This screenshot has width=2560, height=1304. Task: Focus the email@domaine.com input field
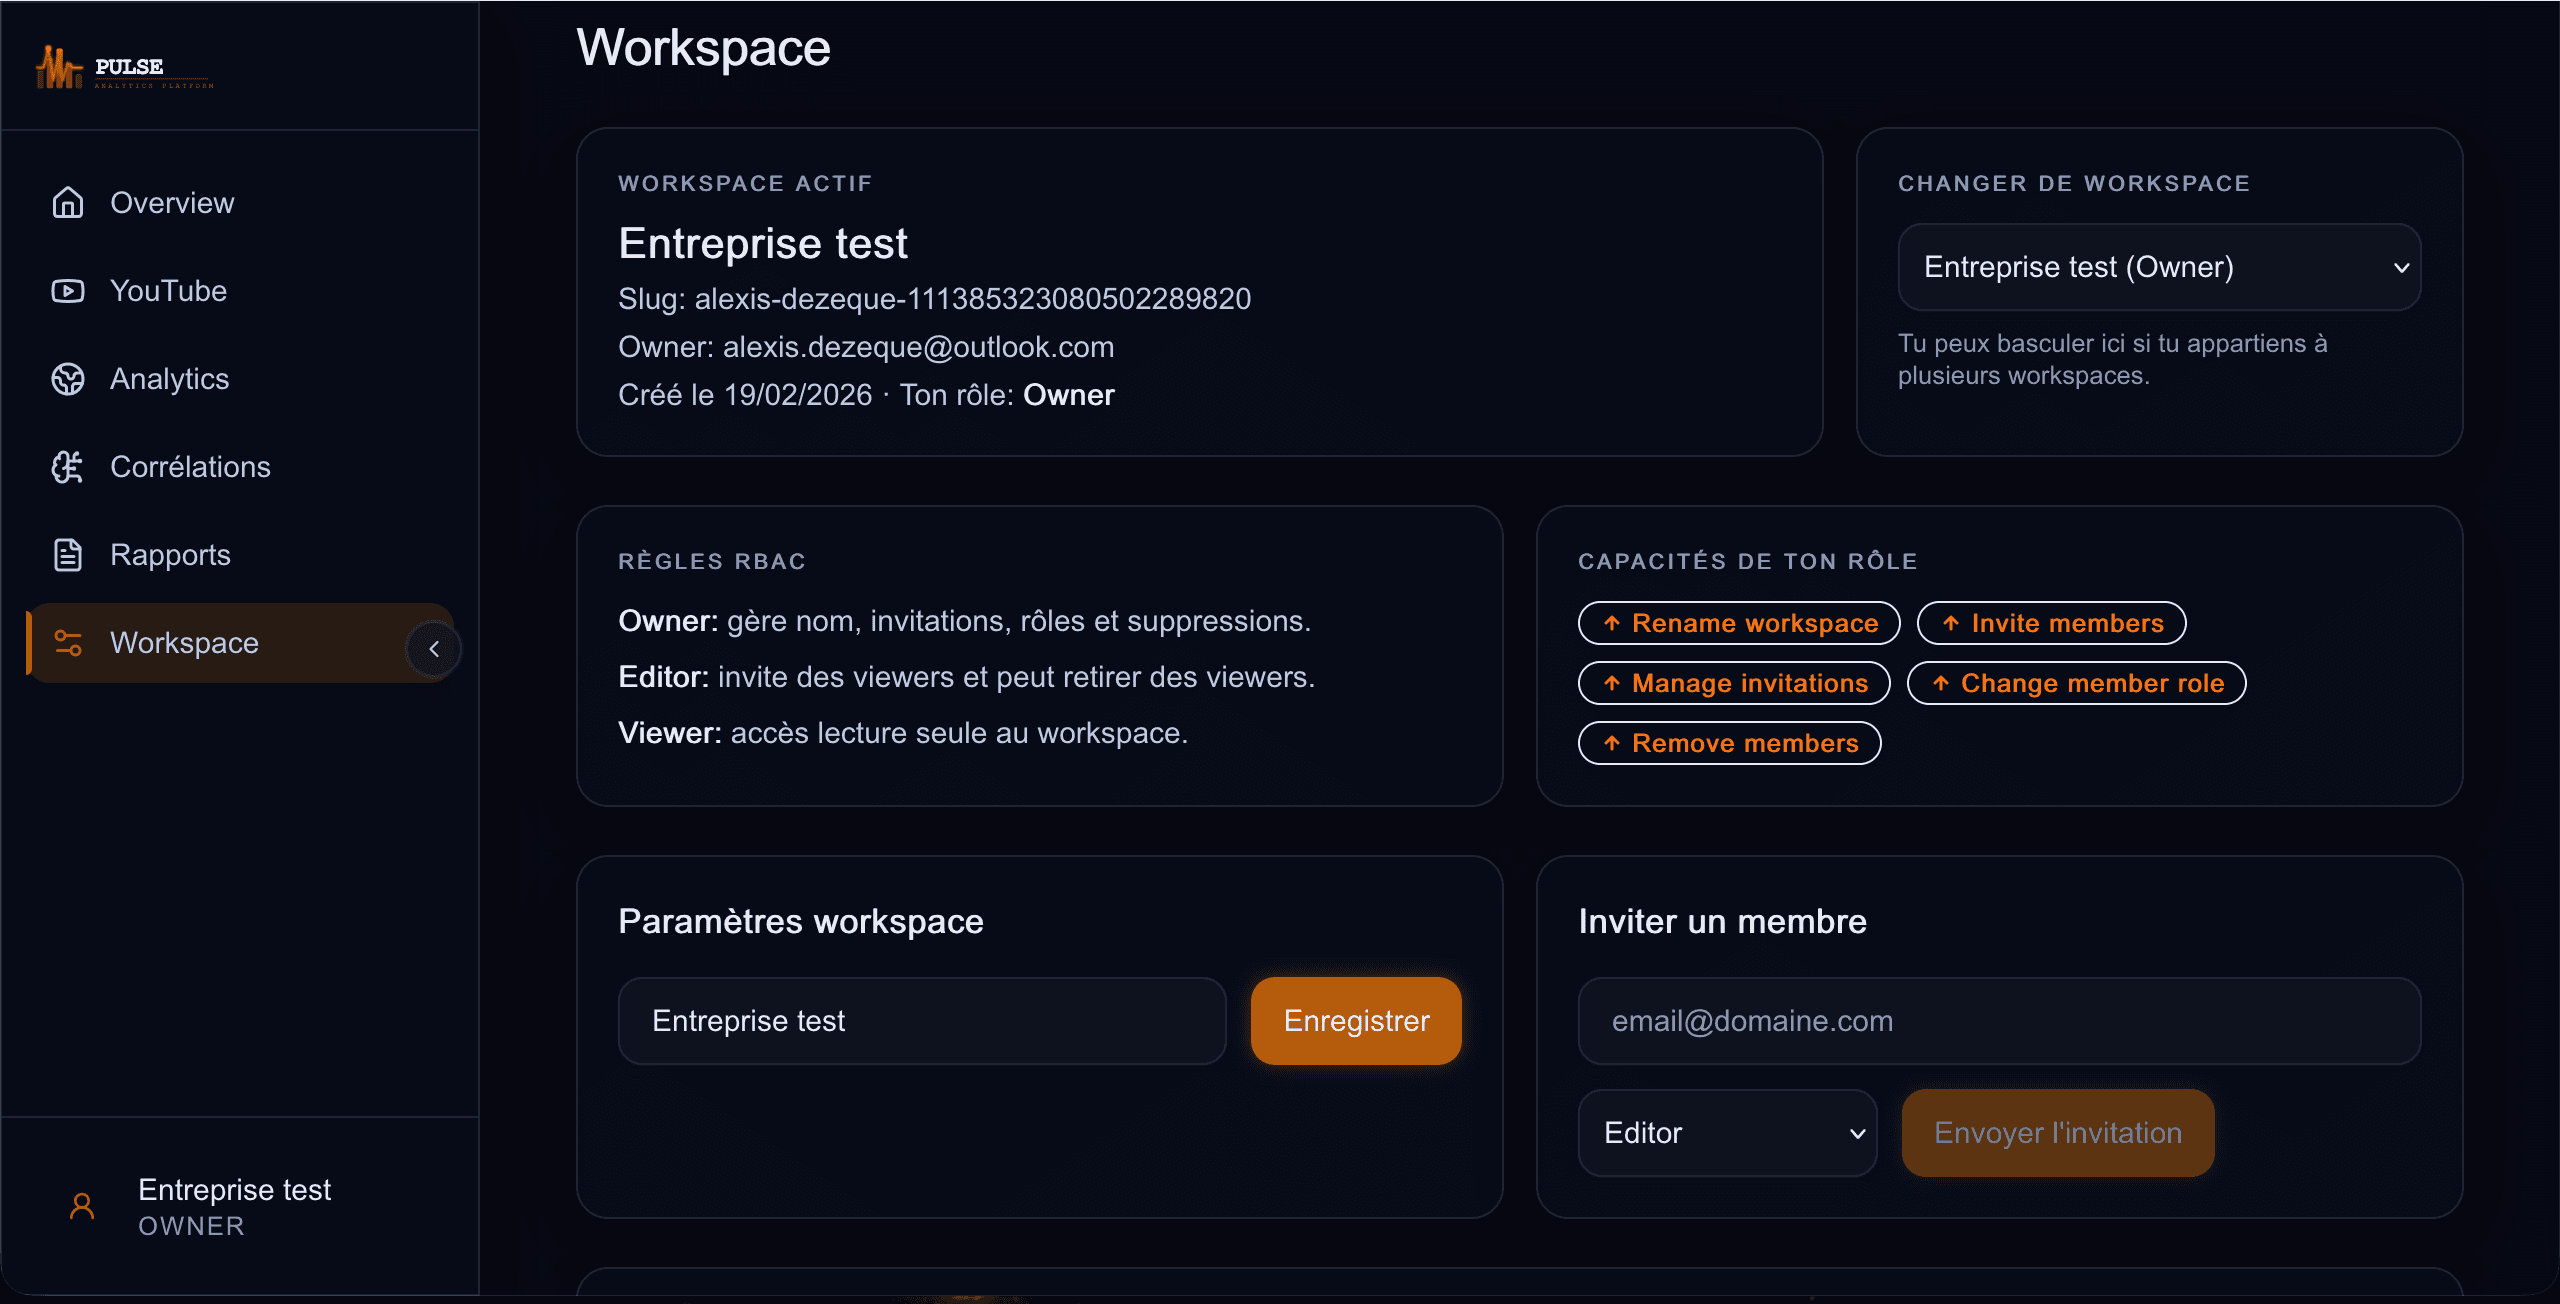pos(1998,1021)
